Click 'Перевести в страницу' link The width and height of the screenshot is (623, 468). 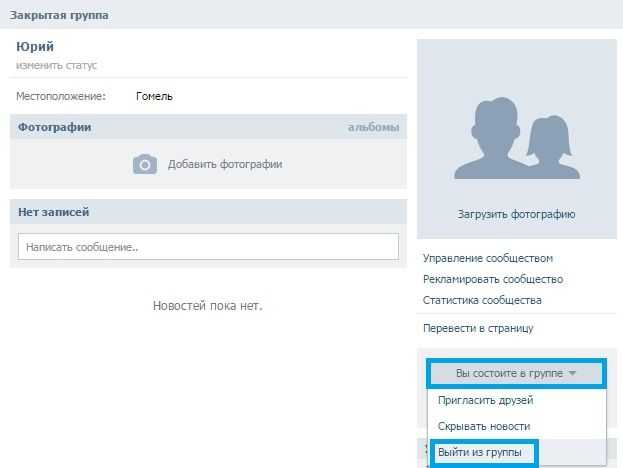coord(478,328)
